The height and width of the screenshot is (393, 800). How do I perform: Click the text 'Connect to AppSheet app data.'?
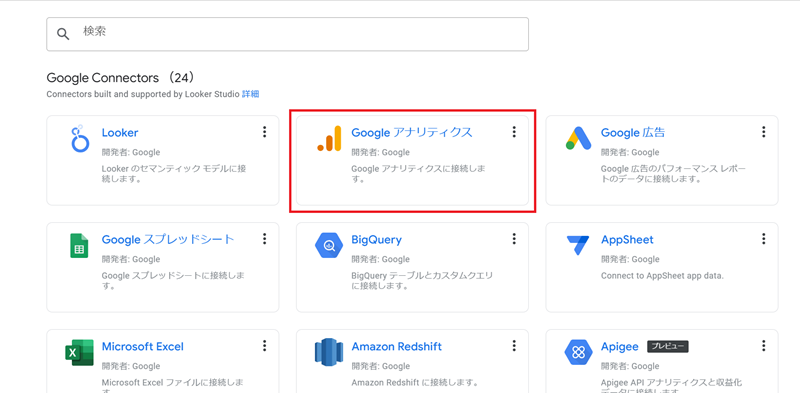click(662, 276)
